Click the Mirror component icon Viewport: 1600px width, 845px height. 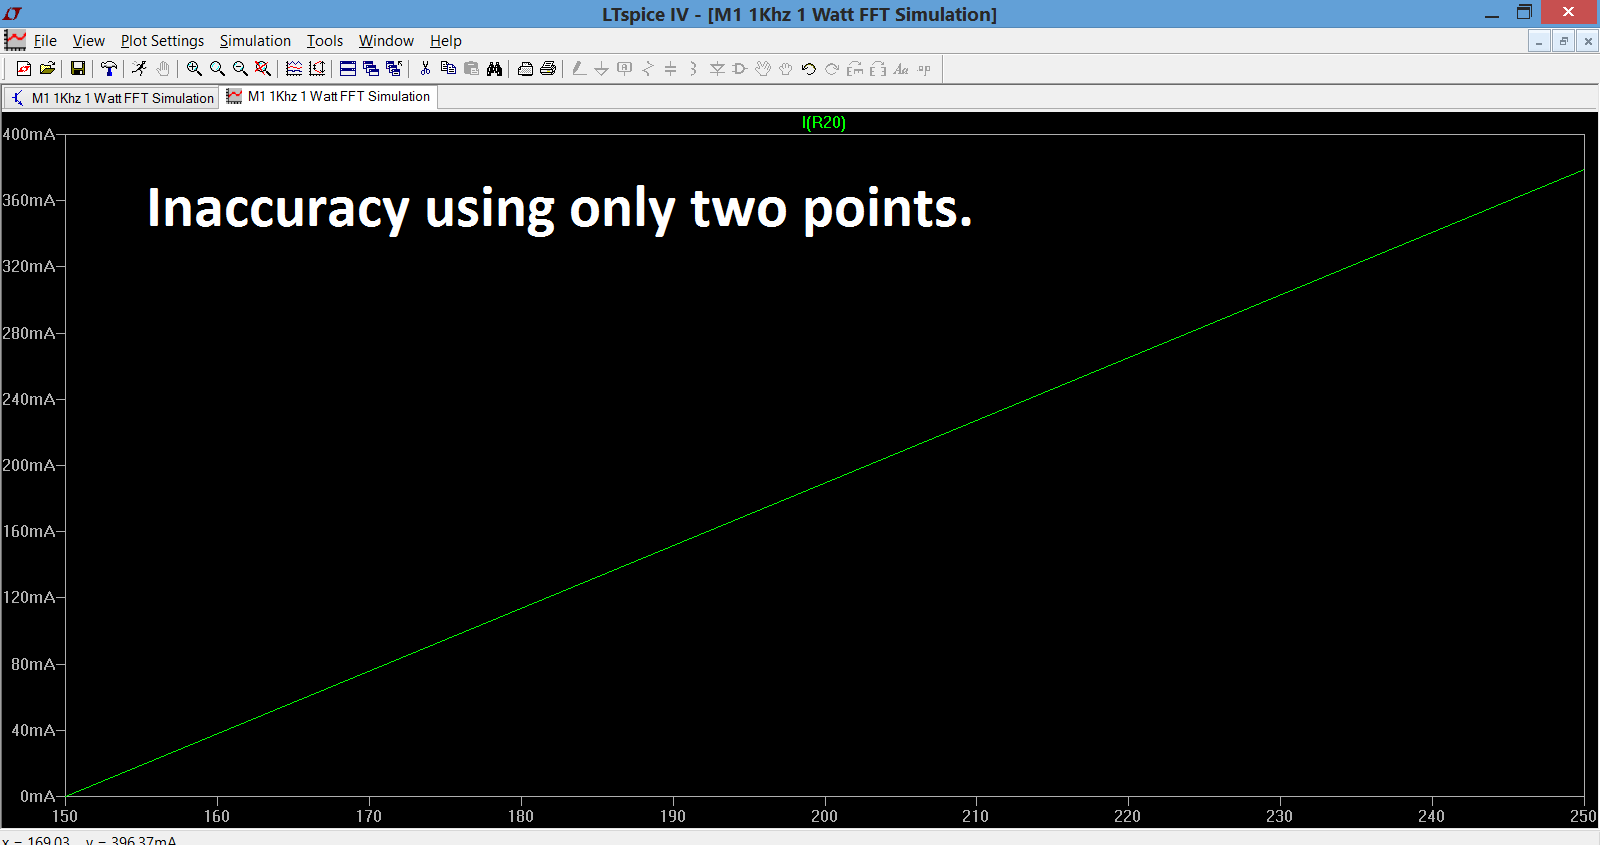[x=878, y=68]
